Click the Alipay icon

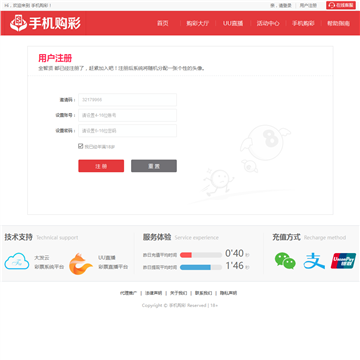pyautogui.click(x=314, y=261)
